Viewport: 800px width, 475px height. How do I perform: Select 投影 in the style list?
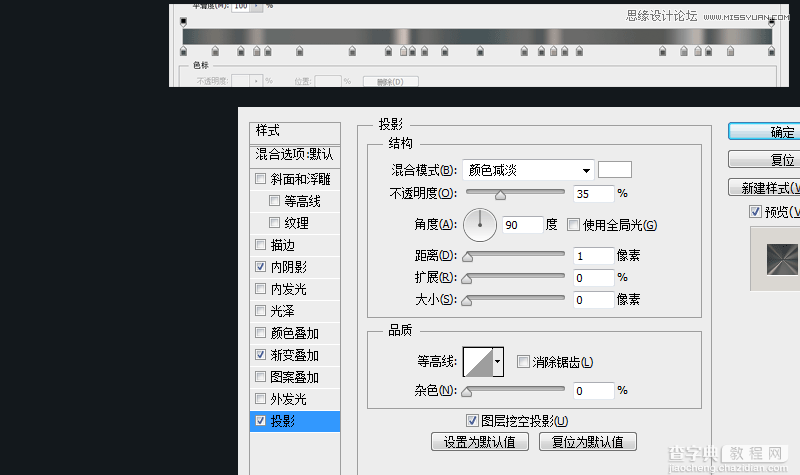[x=295, y=421]
